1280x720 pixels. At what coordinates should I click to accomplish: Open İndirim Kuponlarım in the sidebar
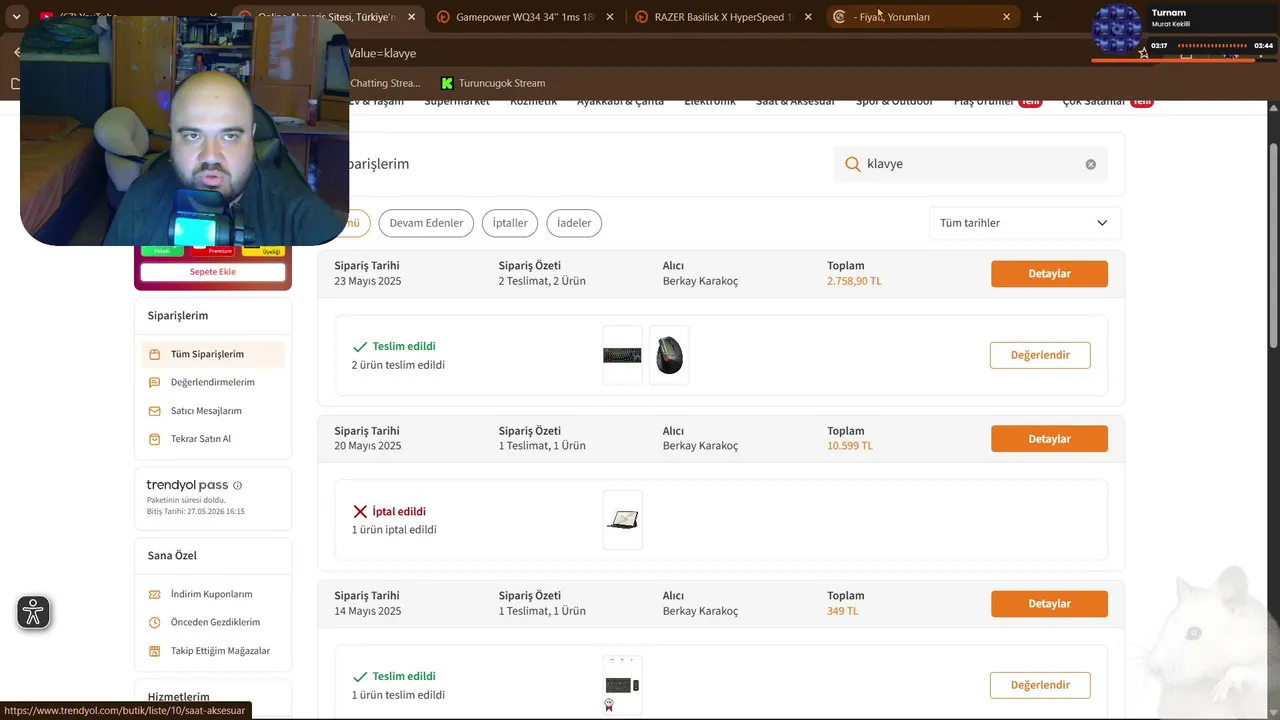213,594
